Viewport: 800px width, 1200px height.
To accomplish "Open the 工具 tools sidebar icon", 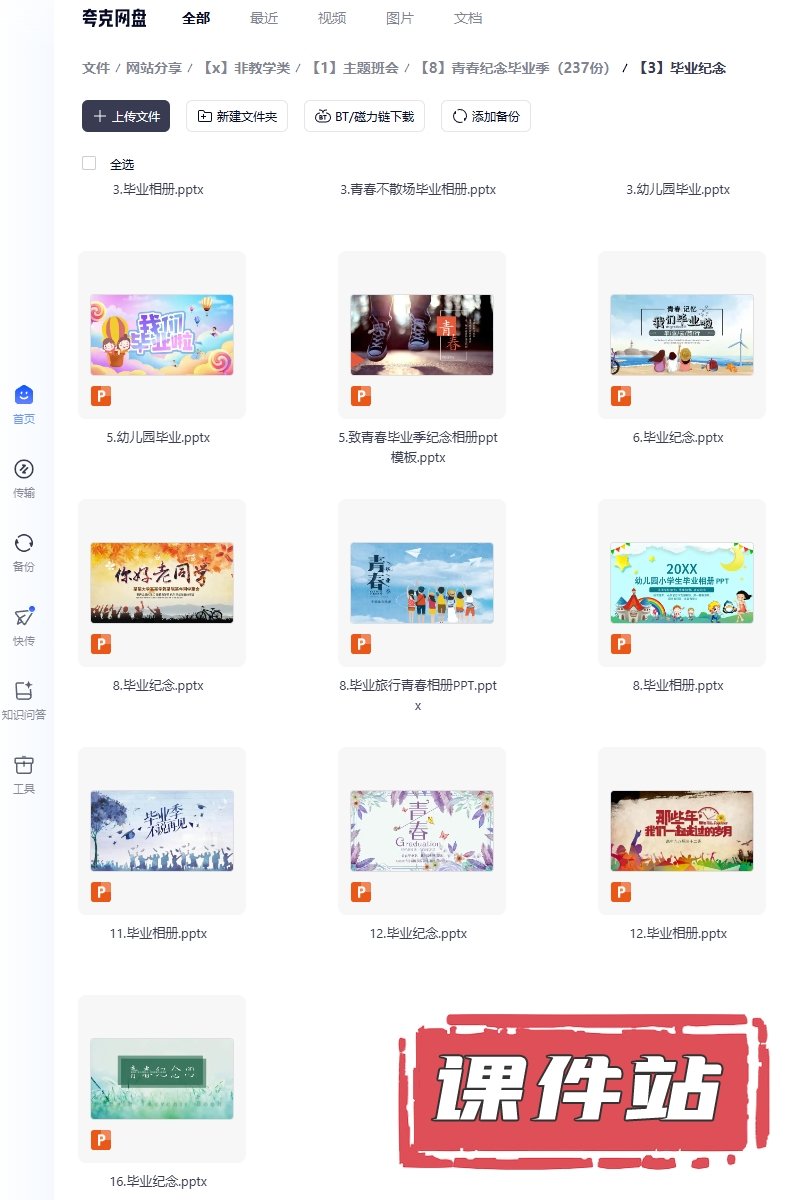I will [24, 766].
